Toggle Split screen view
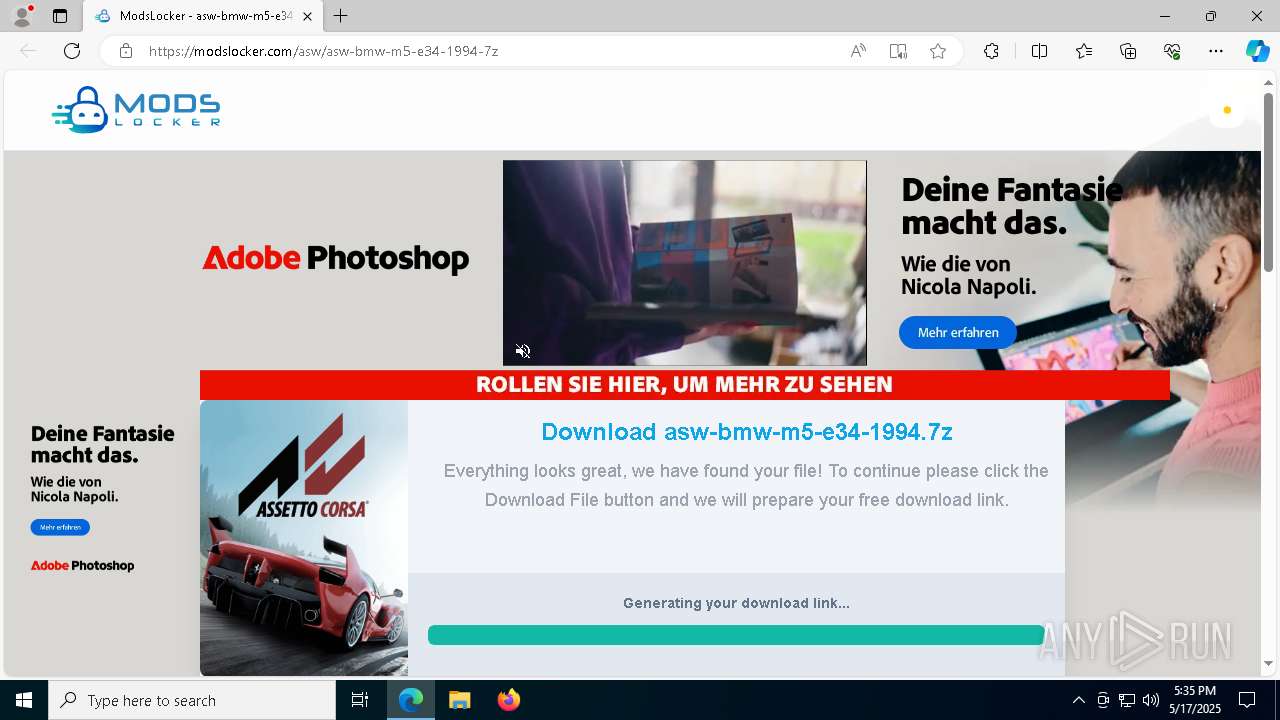1280x720 pixels. coord(1039,51)
